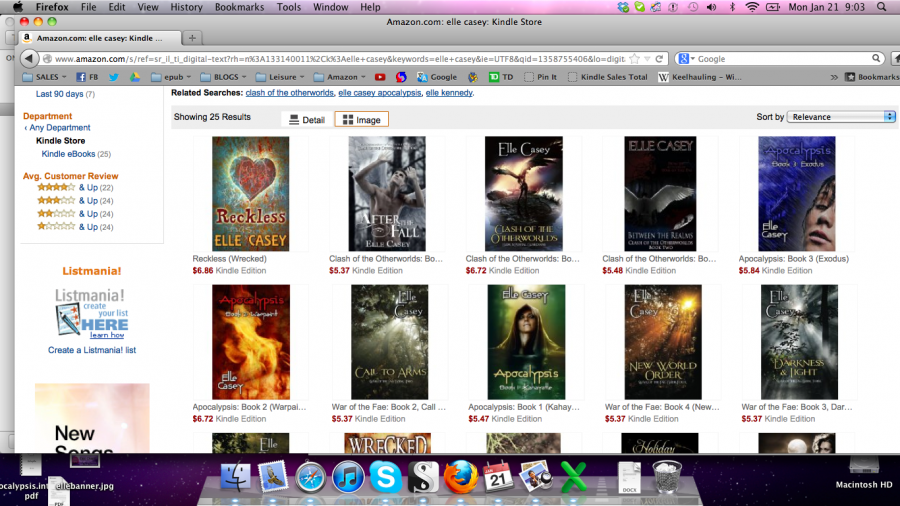This screenshot has height=506, width=900.
Task: Filter by Last 90 days
Action: point(60,94)
